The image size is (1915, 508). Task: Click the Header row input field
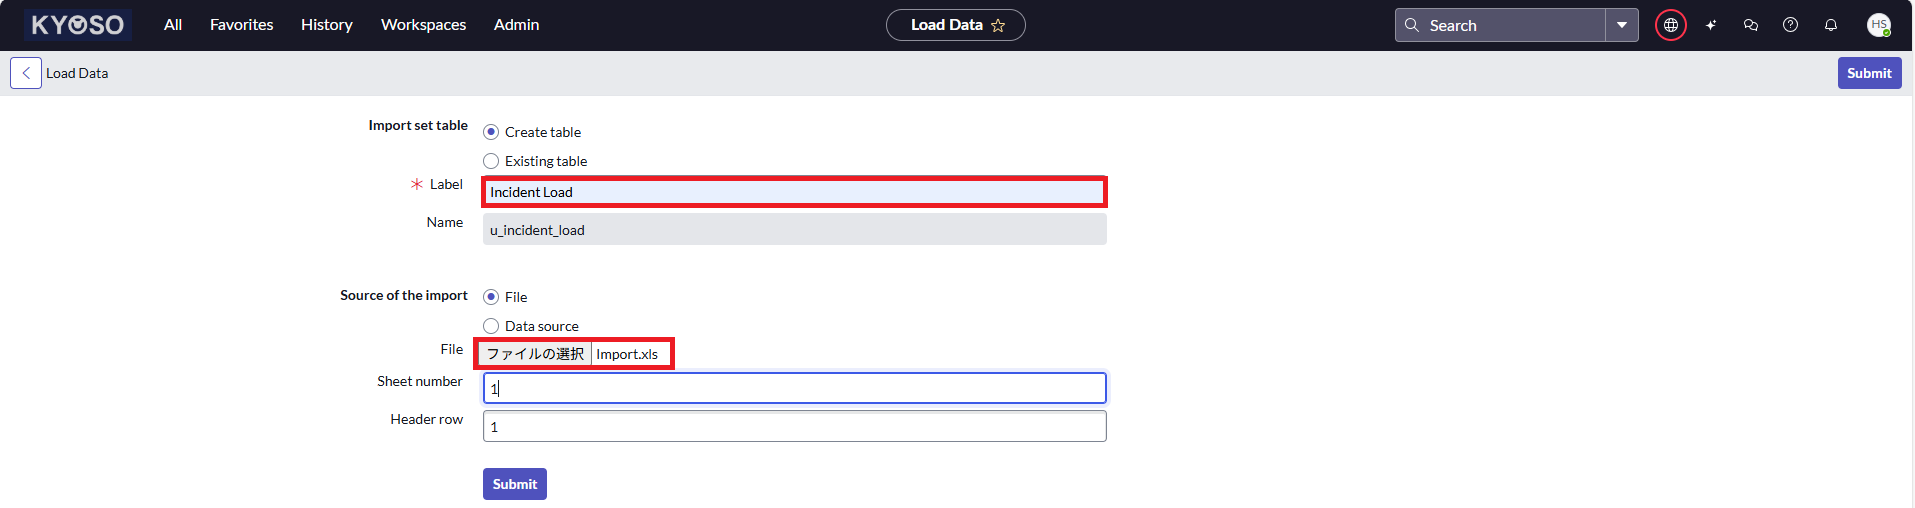(x=794, y=427)
